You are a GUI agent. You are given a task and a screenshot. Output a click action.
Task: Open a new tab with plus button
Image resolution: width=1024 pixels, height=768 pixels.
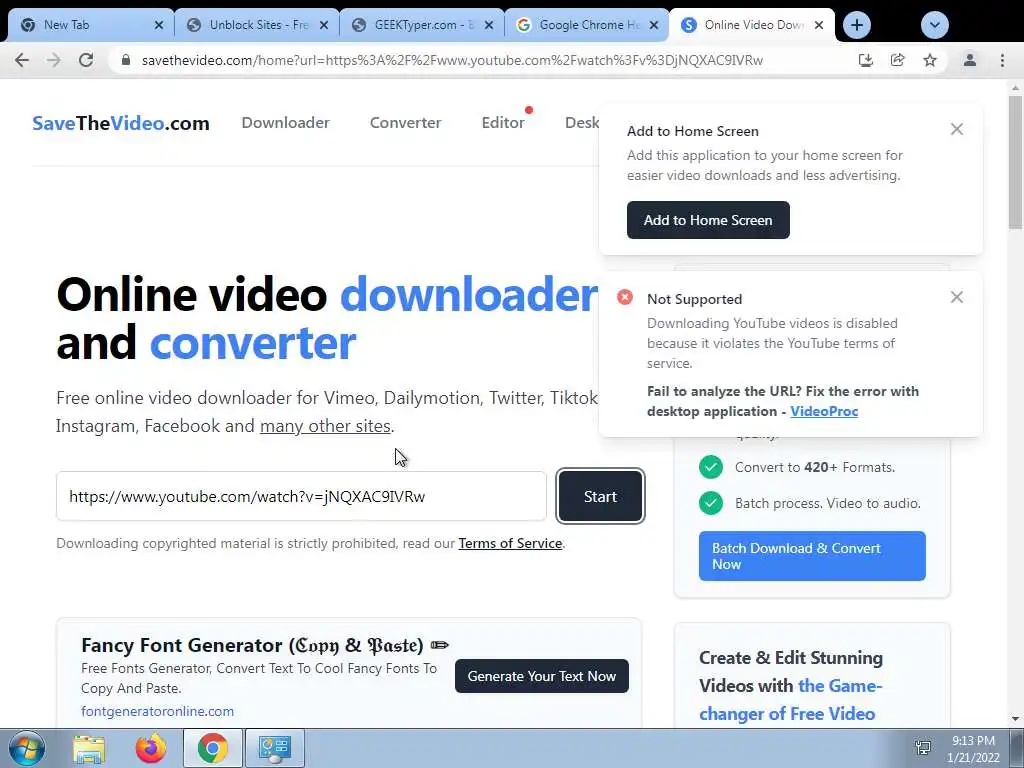(x=857, y=25)
